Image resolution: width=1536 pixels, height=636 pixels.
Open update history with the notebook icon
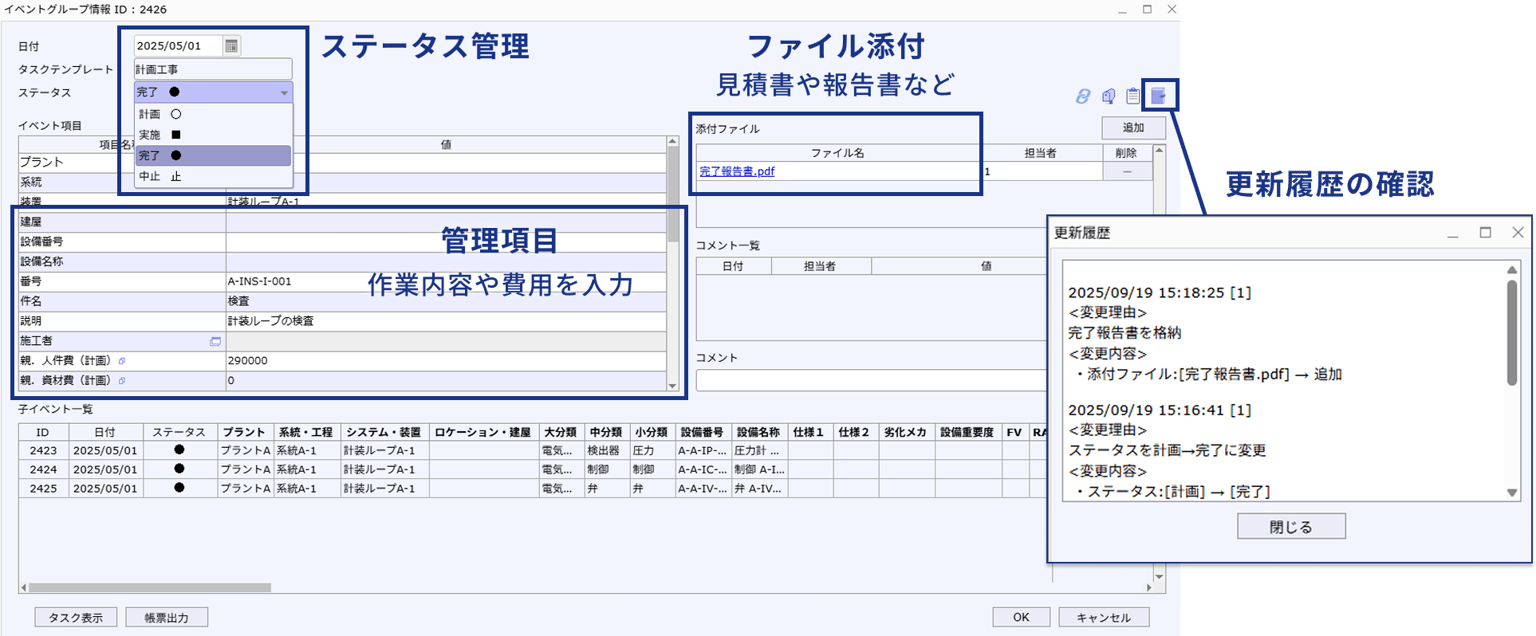click(1158, 95)
